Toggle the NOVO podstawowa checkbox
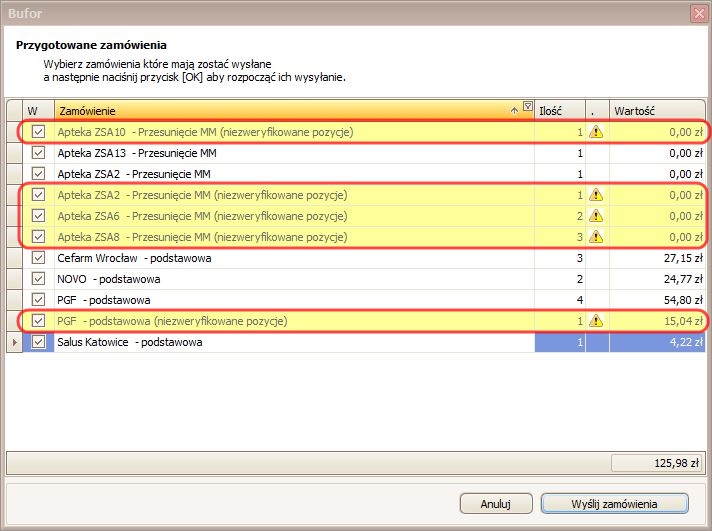 click(x=39, y=279)
